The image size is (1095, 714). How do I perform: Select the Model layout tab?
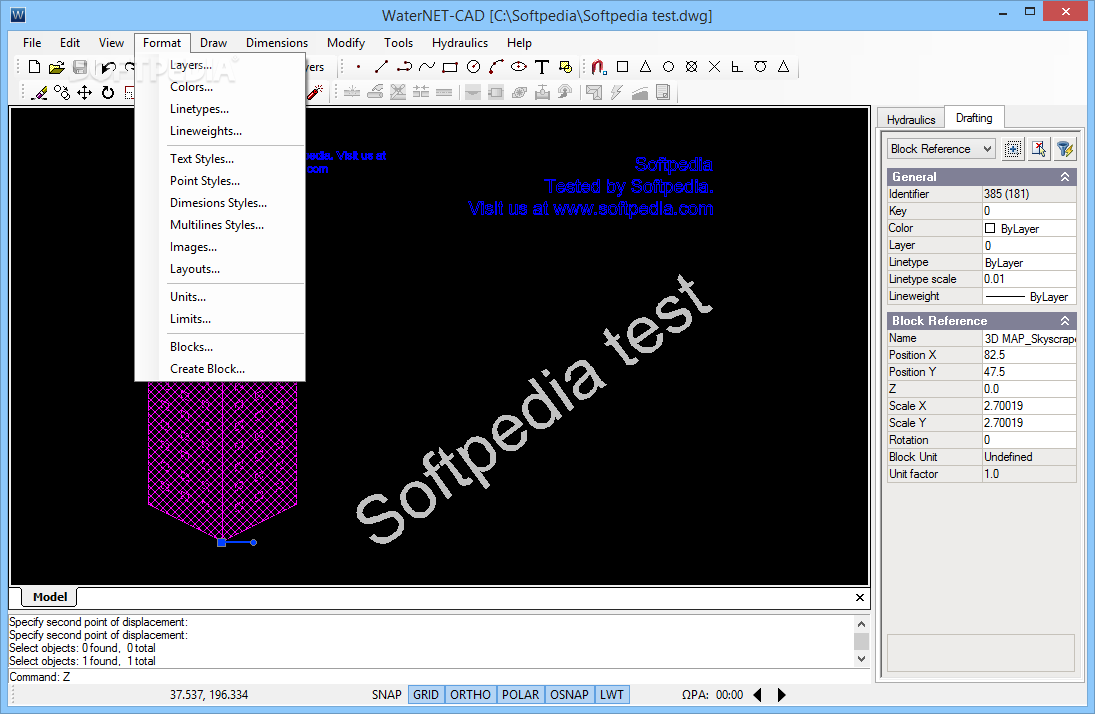50,597
